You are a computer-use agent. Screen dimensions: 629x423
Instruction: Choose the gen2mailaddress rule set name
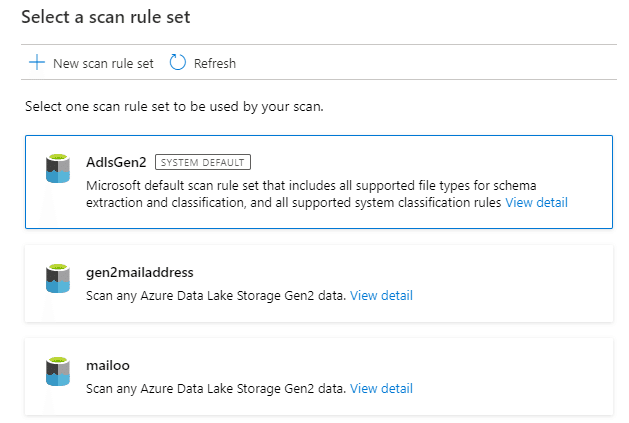(x=139, y=272)
